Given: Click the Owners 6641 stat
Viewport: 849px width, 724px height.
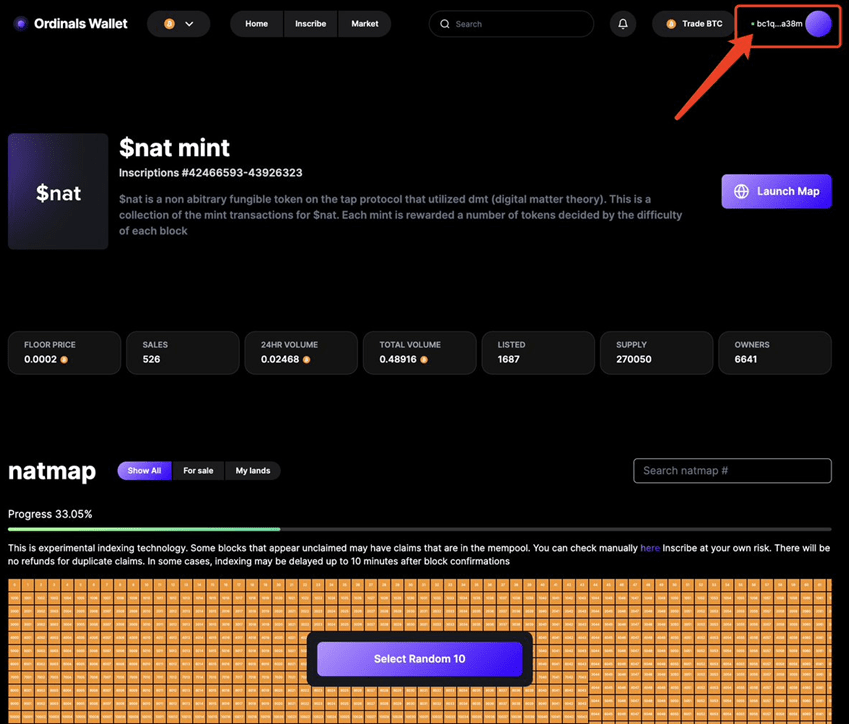Looking at the screenshot, I should [775, 353].
